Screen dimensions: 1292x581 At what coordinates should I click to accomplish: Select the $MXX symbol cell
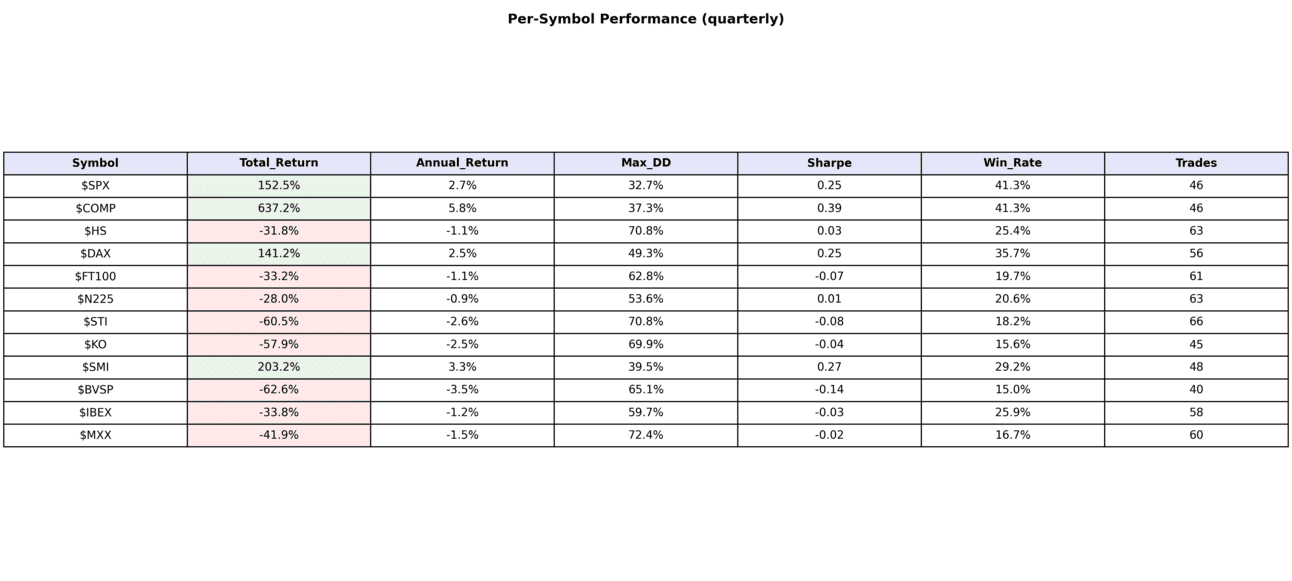pos(95,435)
